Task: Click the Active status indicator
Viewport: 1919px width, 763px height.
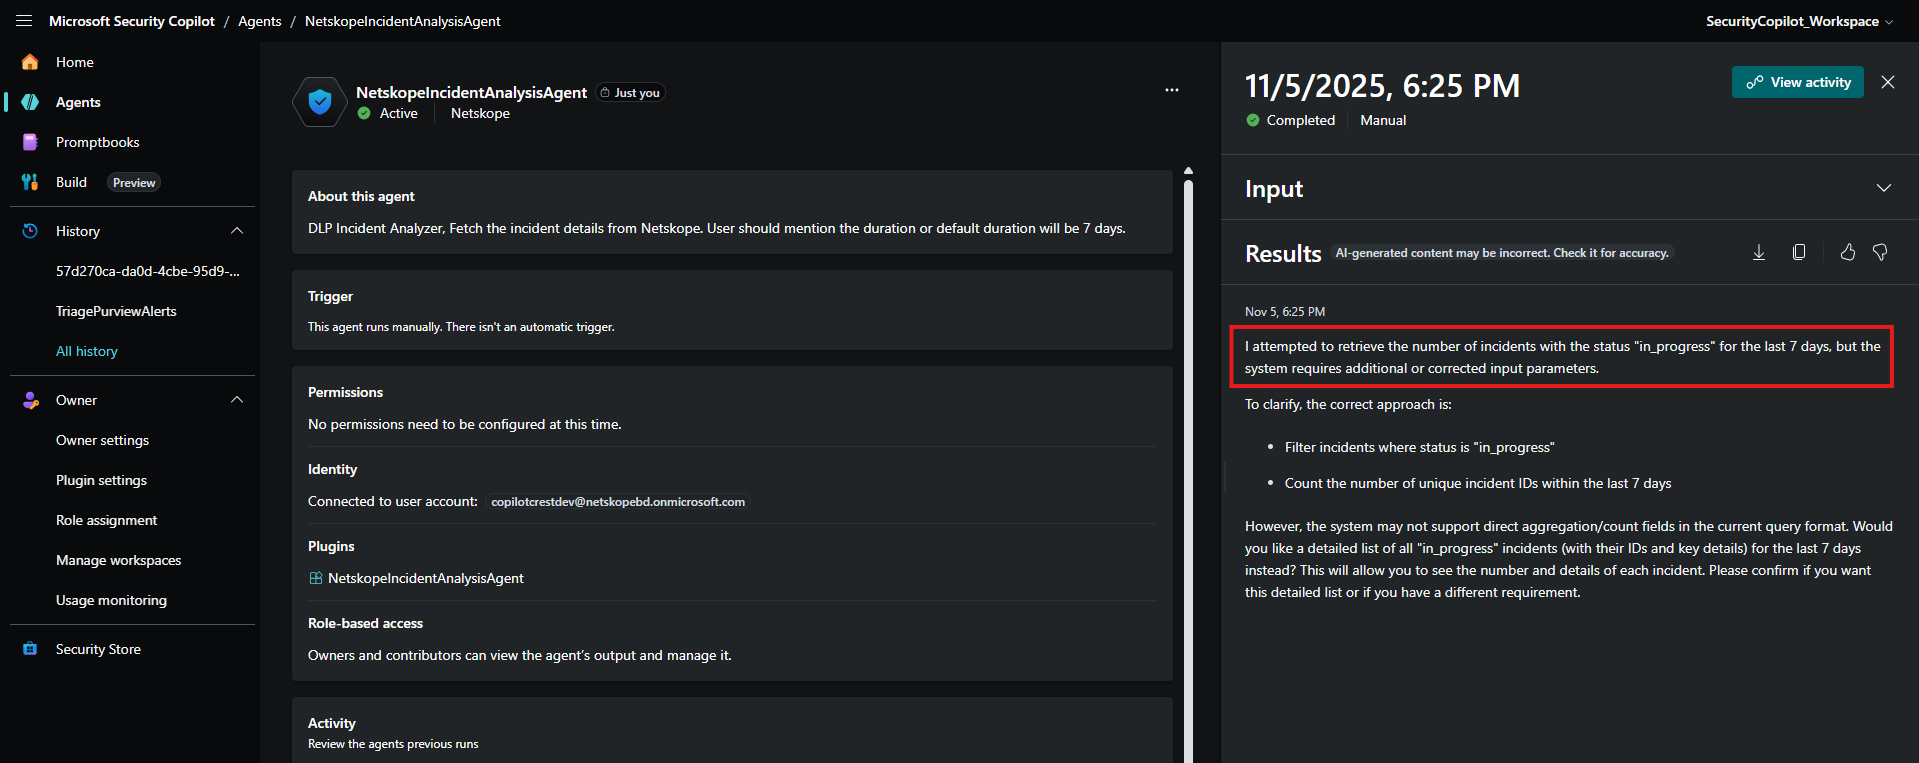Action: 388,113
